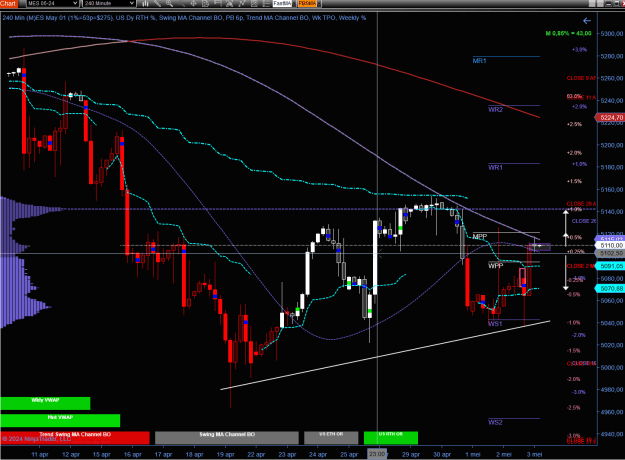Image resolution: width=625 pixels, height=460 pixels.
Task: Click the WS2 pivot label
Action: pyautogui.click(x=495, y=423)
